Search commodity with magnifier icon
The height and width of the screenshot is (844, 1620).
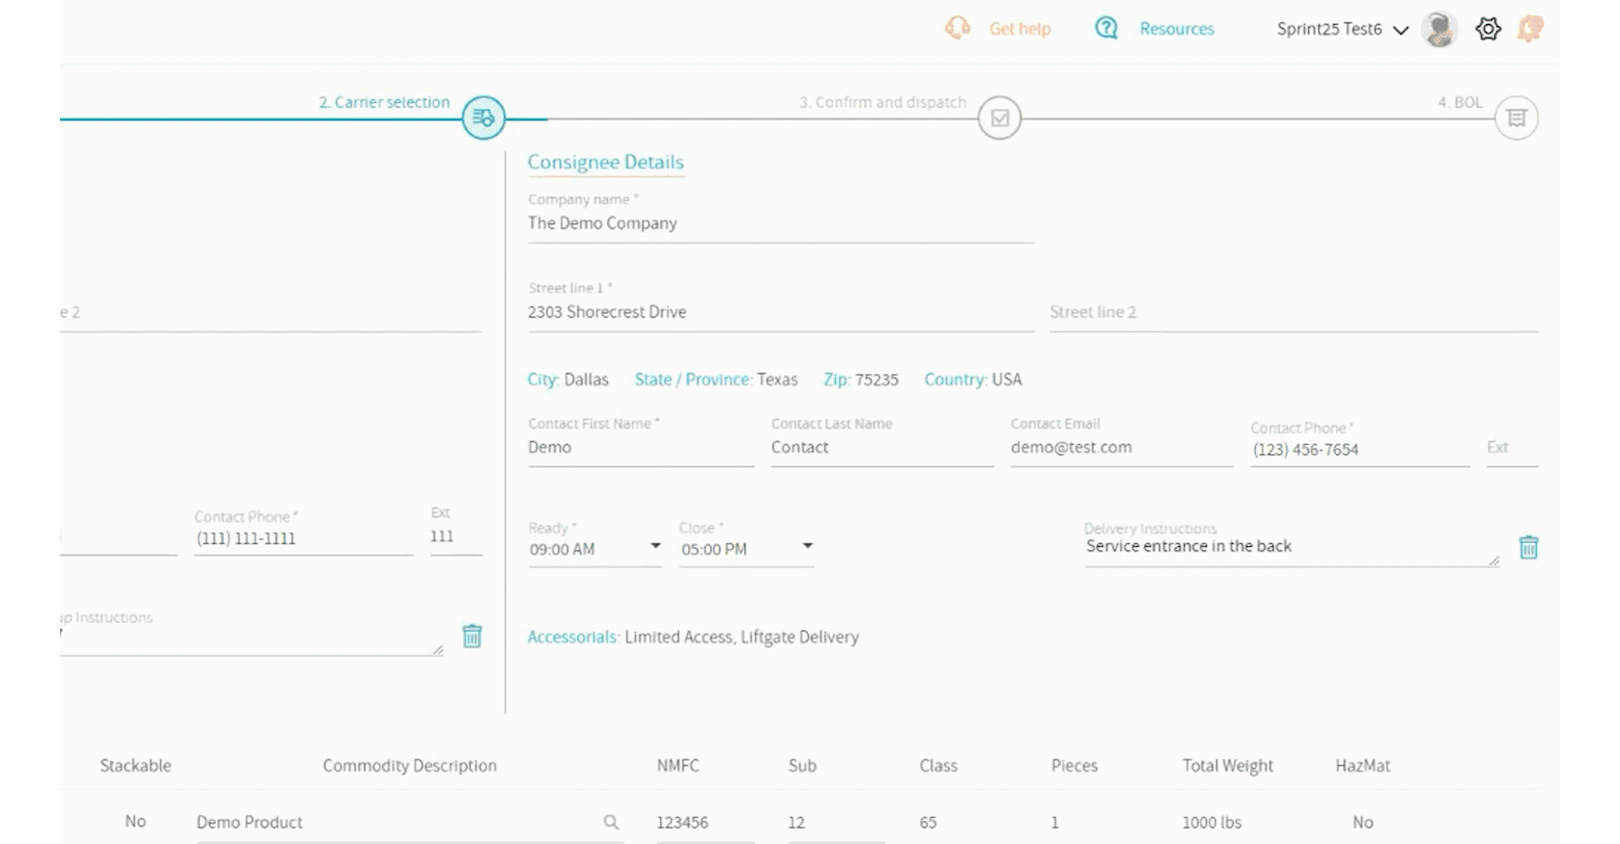(x=611, y=822)
